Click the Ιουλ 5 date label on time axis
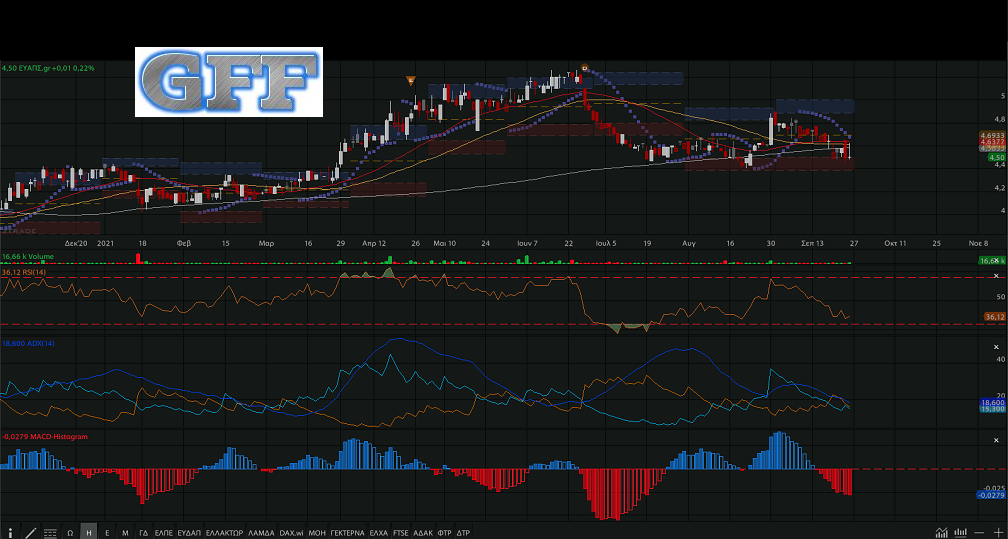 pos(606,244)
